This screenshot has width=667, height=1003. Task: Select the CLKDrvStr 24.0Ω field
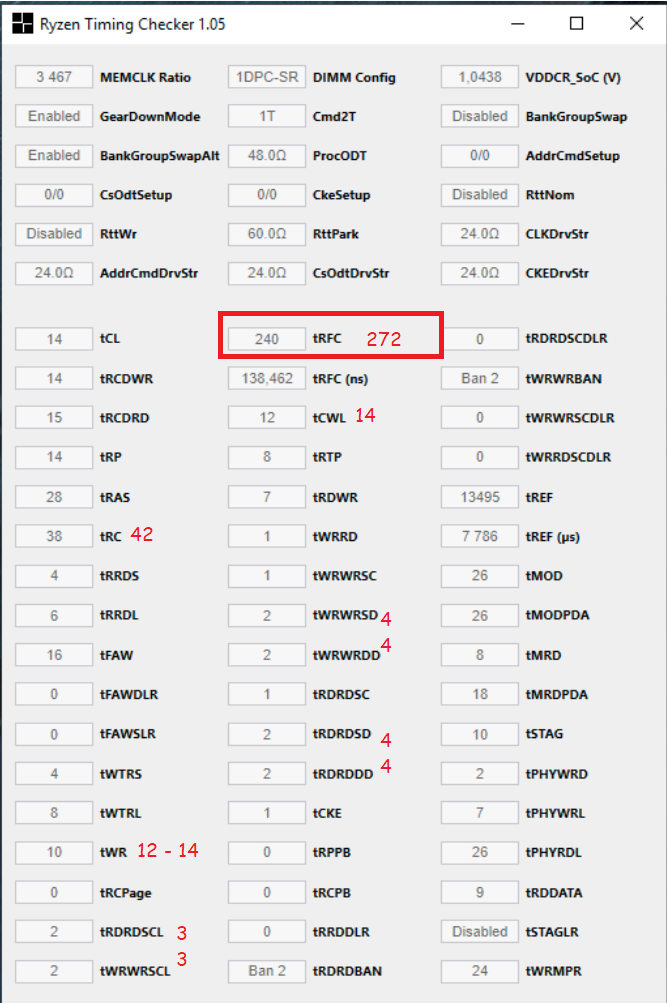tap(480, 234)
